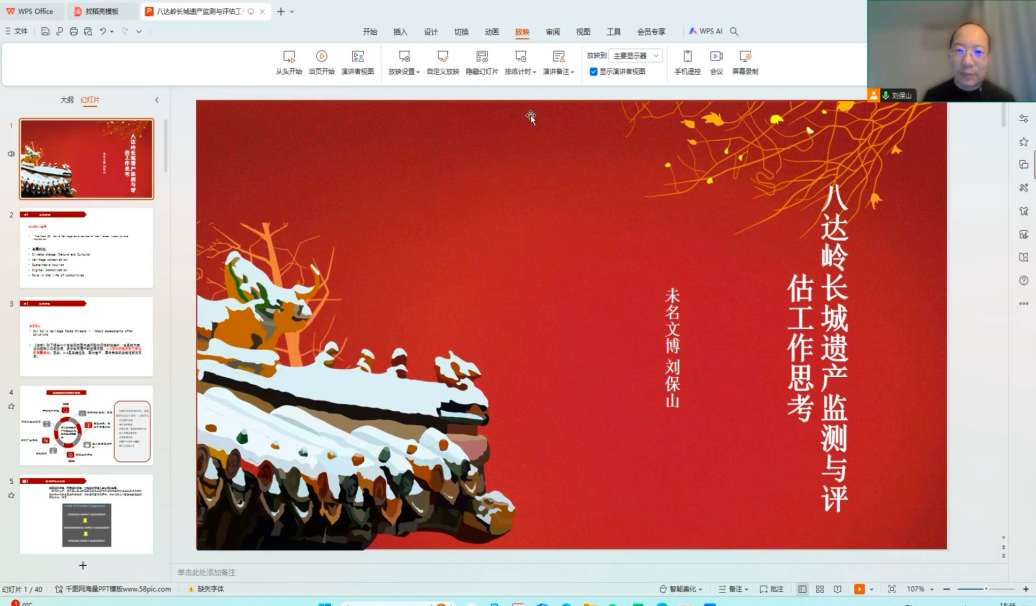The image size is (1036, 606).
Task: Switch to normal view in status bar
Action: [802, 590]
